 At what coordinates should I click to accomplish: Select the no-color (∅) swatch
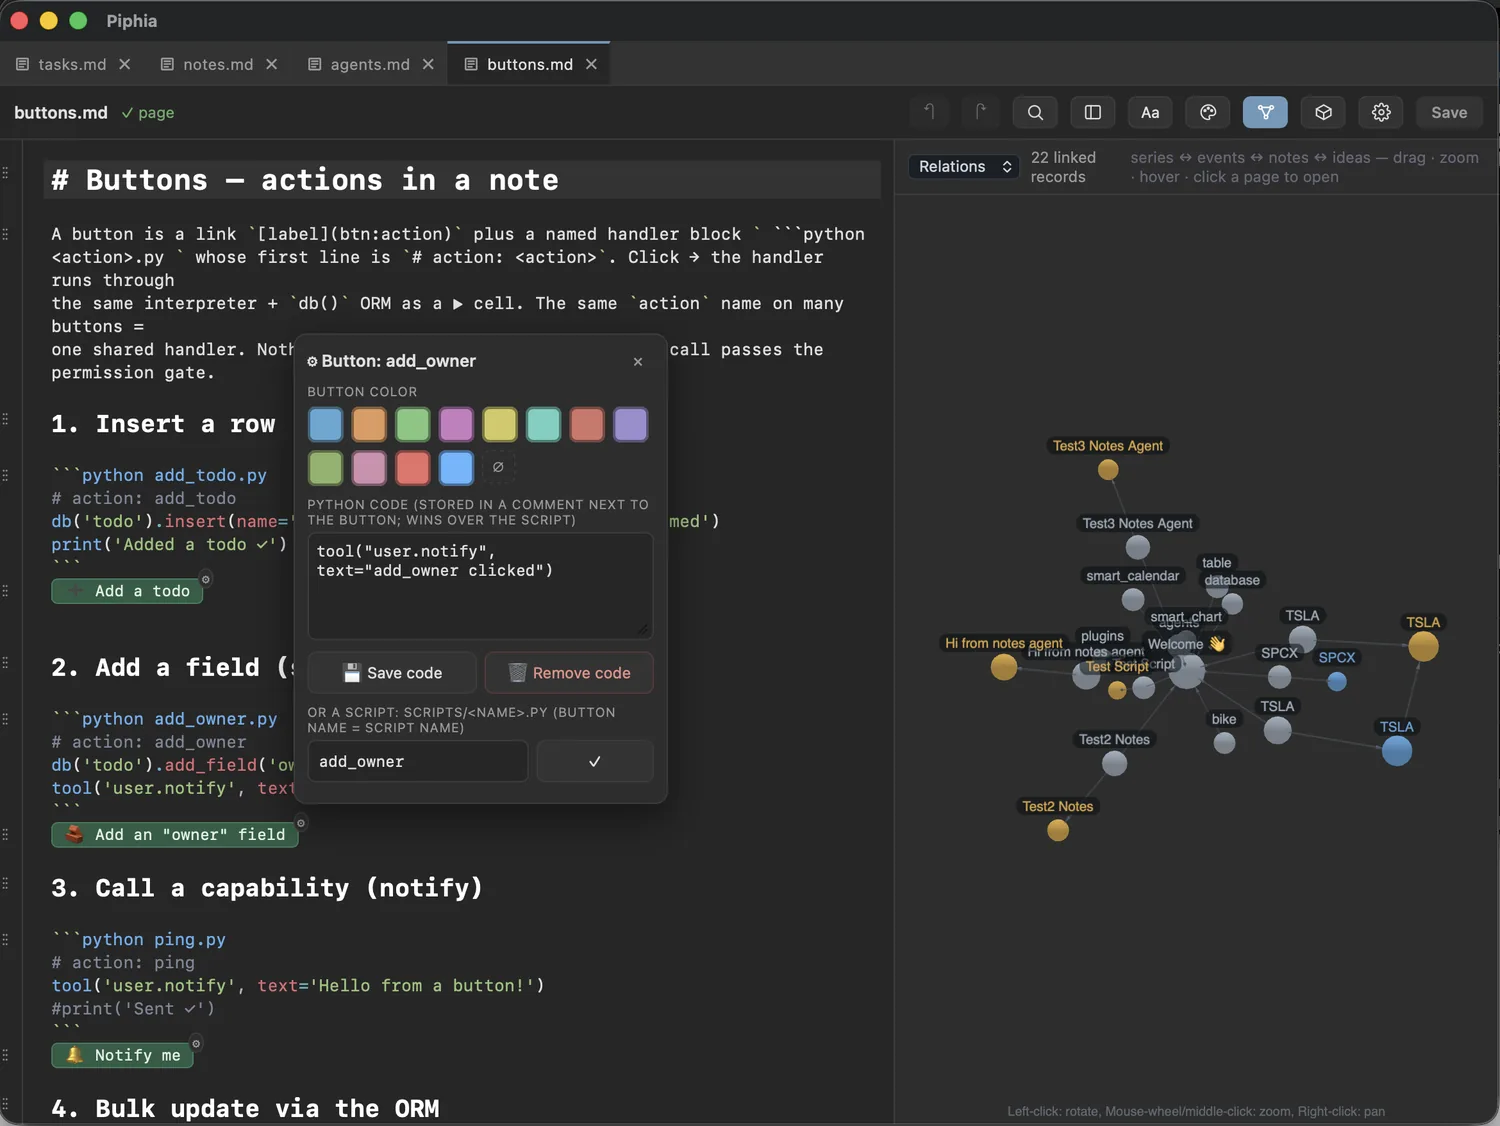coord(498,467)
